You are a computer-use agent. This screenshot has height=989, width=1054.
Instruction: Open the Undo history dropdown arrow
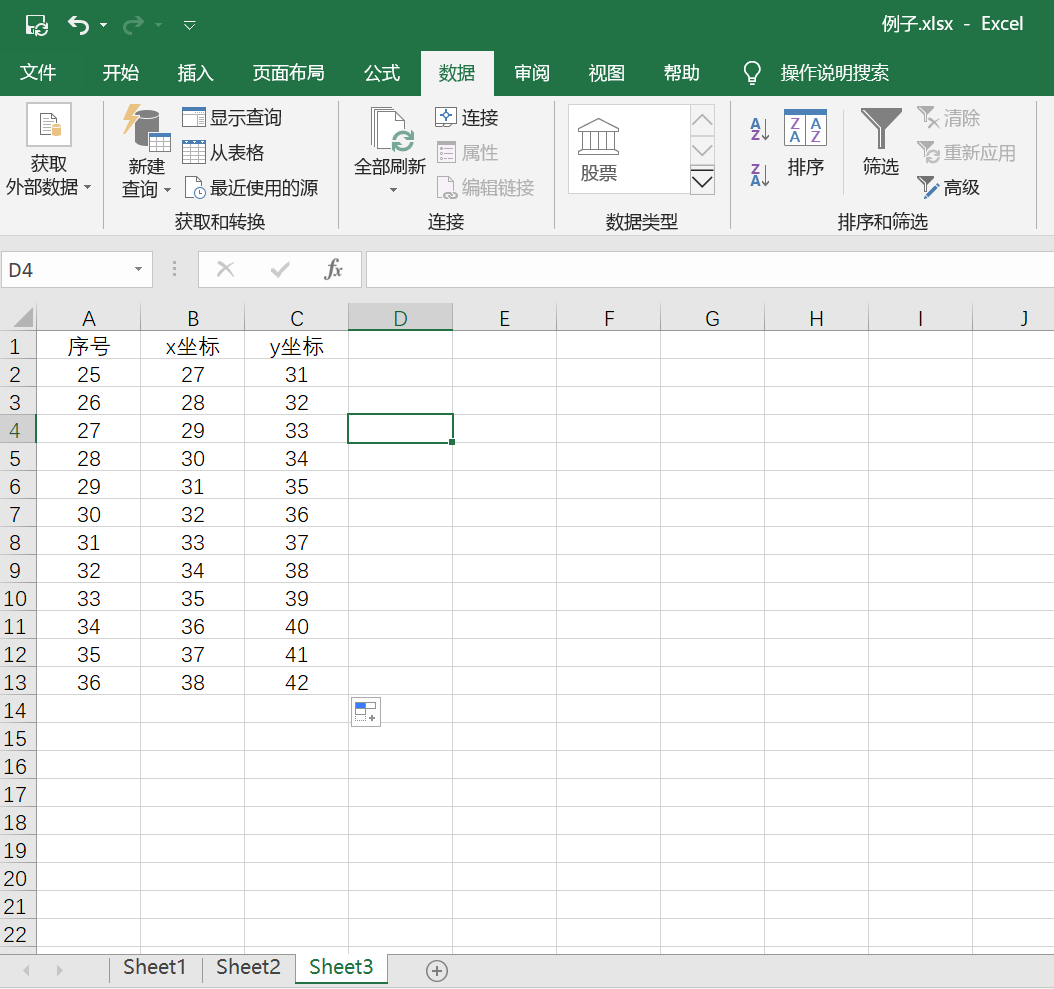point(104,26)
